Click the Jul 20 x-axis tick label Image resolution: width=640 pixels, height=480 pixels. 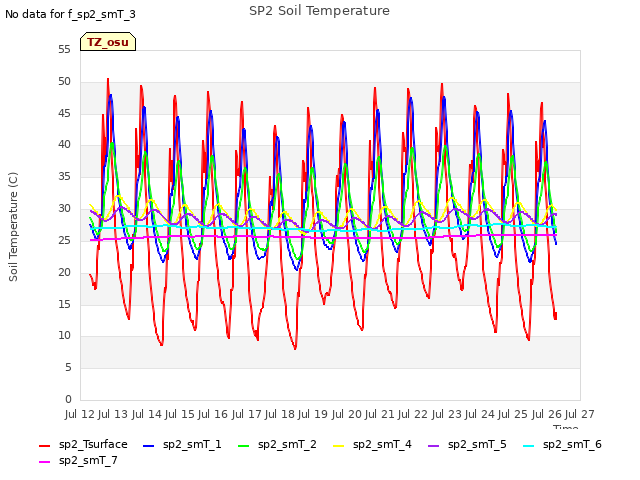coord(346,414)
